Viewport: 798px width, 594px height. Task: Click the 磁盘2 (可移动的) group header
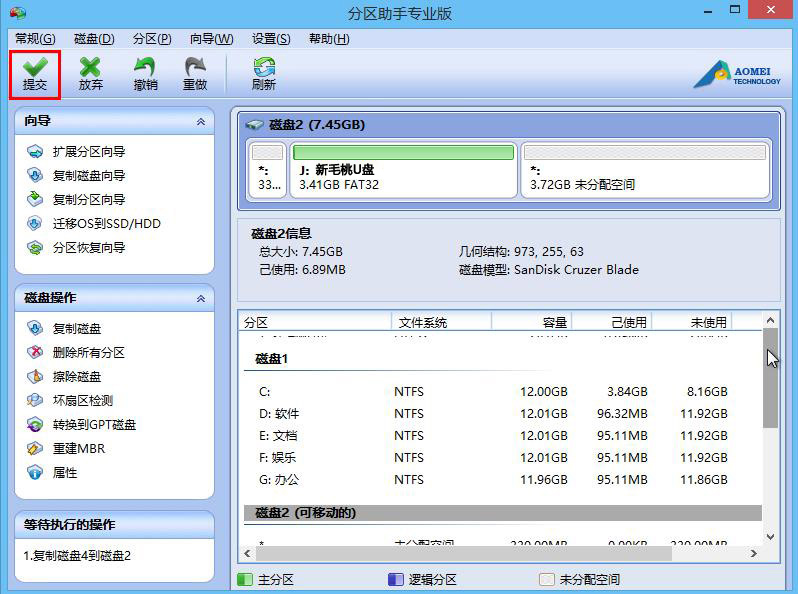pyautogui.click(x=503, y=513)
